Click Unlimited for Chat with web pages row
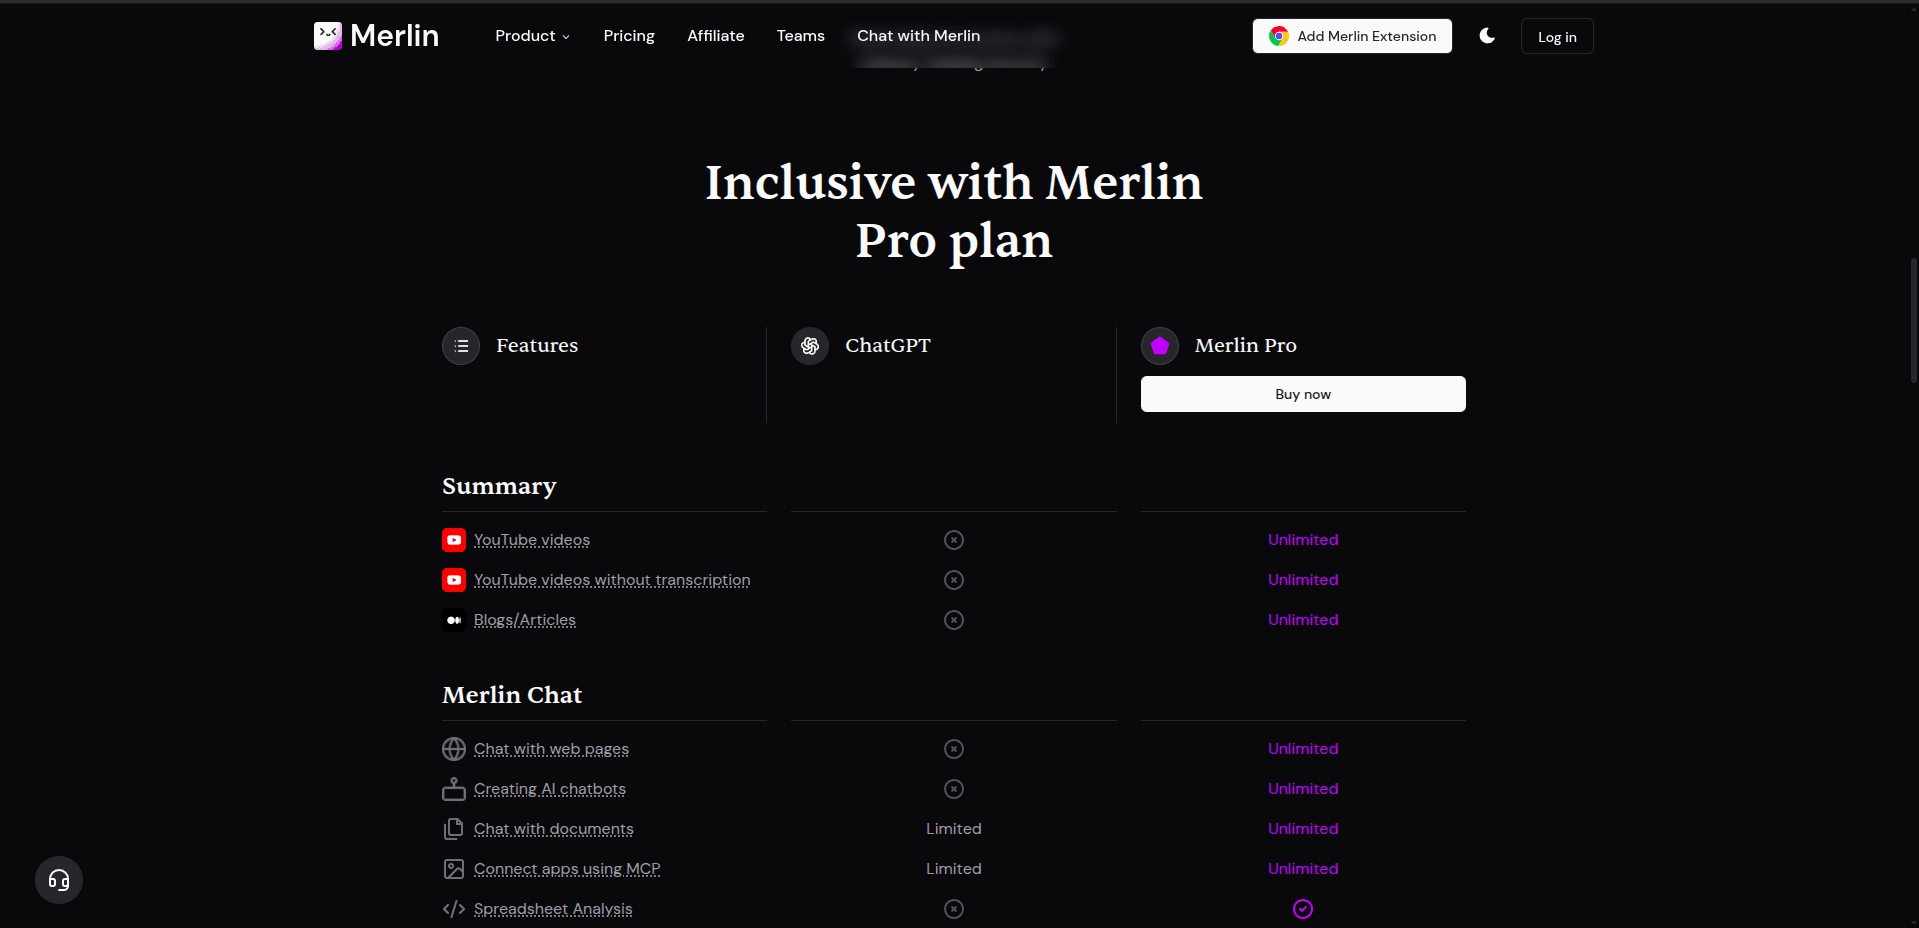Image resolution: width=1919 pixels, height=928 pixels. point(1303,749)
